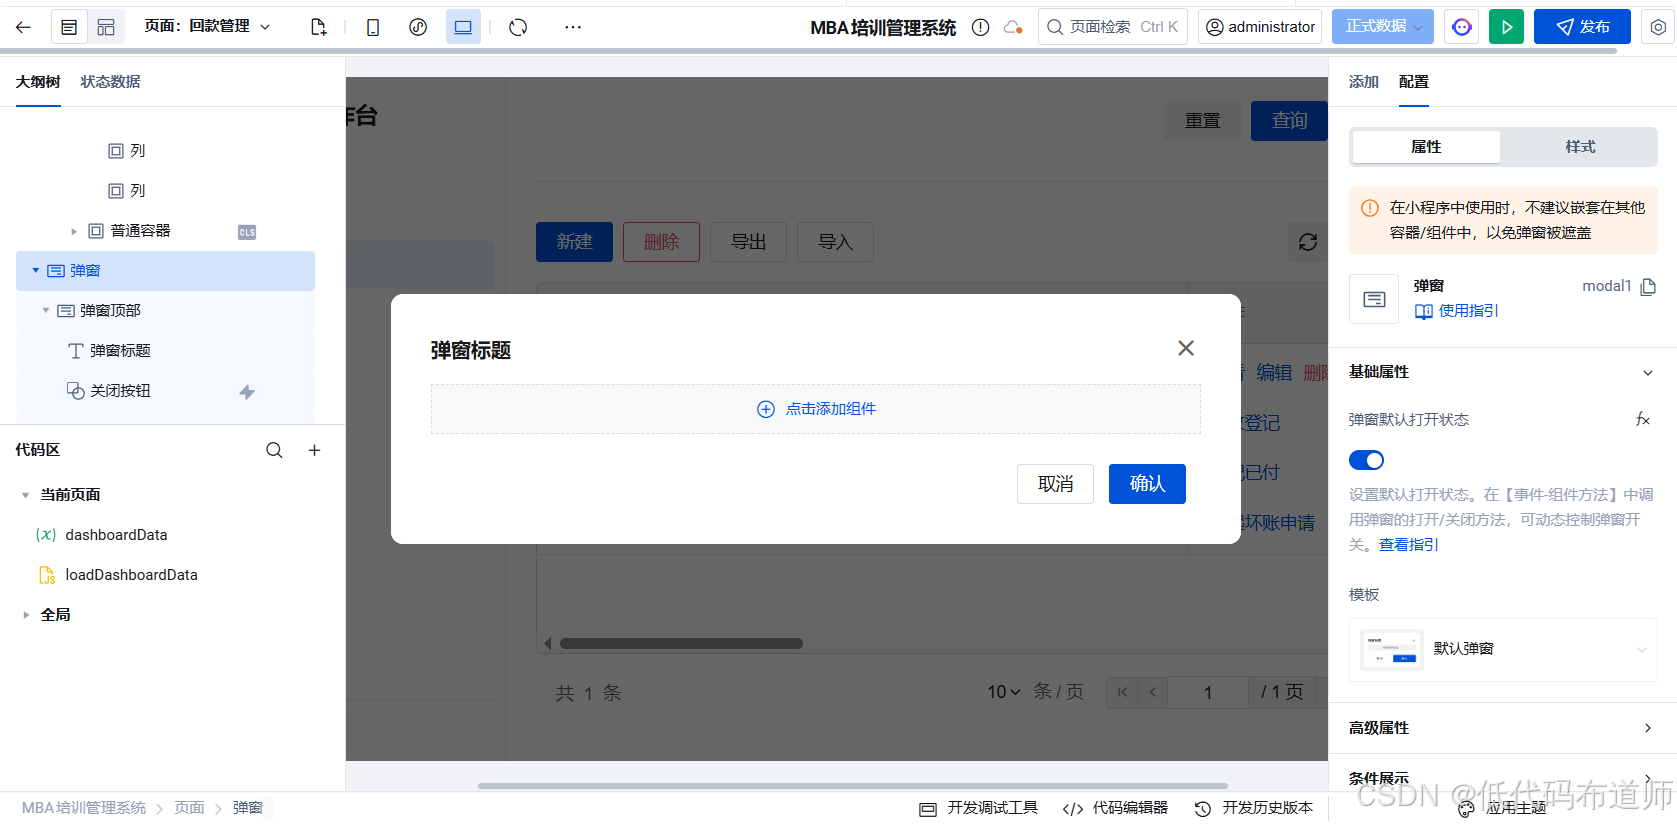Switch to mobile device preview
1677x825 pixels.
coord(373,27)
